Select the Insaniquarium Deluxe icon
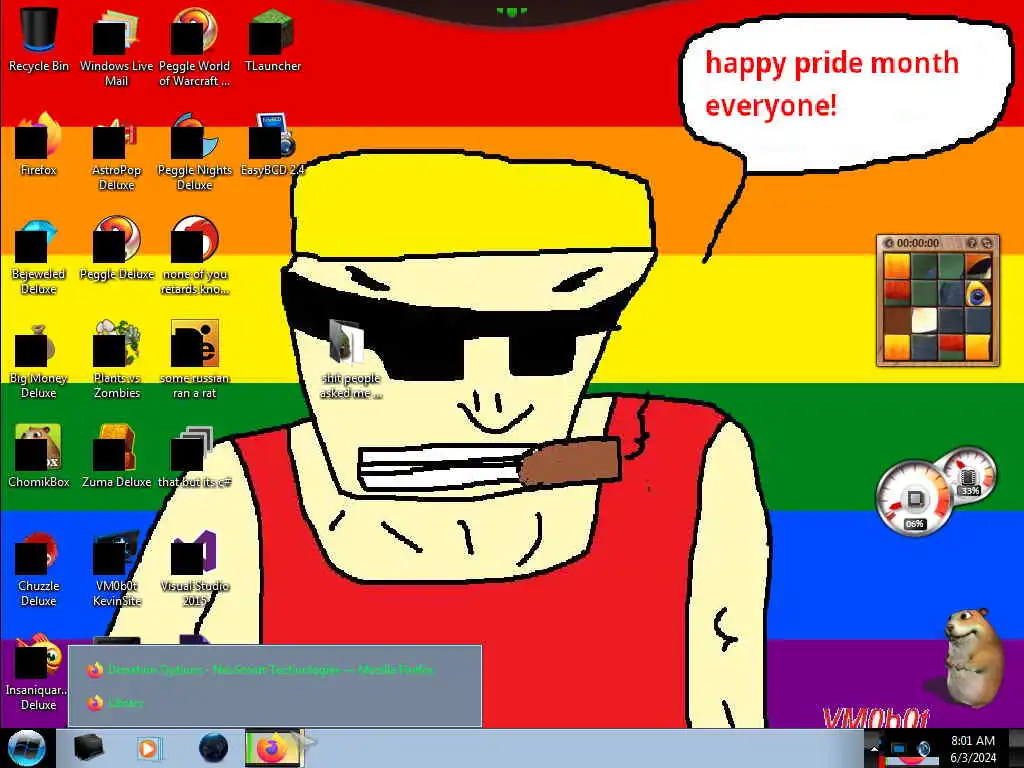 coord(39,671)
